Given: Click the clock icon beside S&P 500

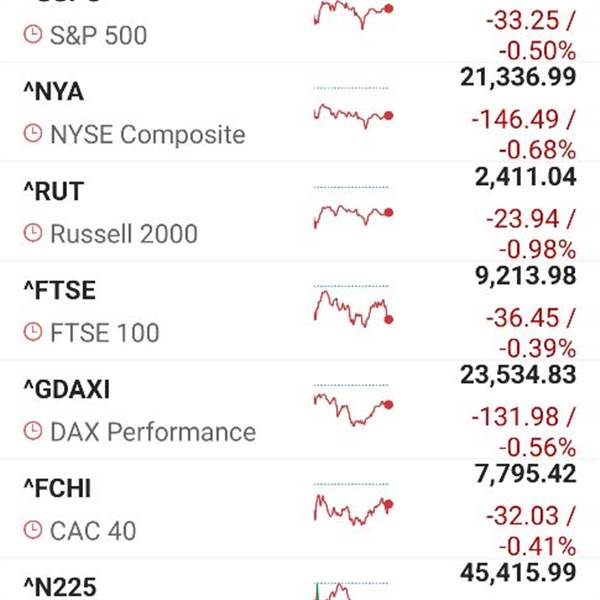Looking at the screenshot, I should [33, 36].
